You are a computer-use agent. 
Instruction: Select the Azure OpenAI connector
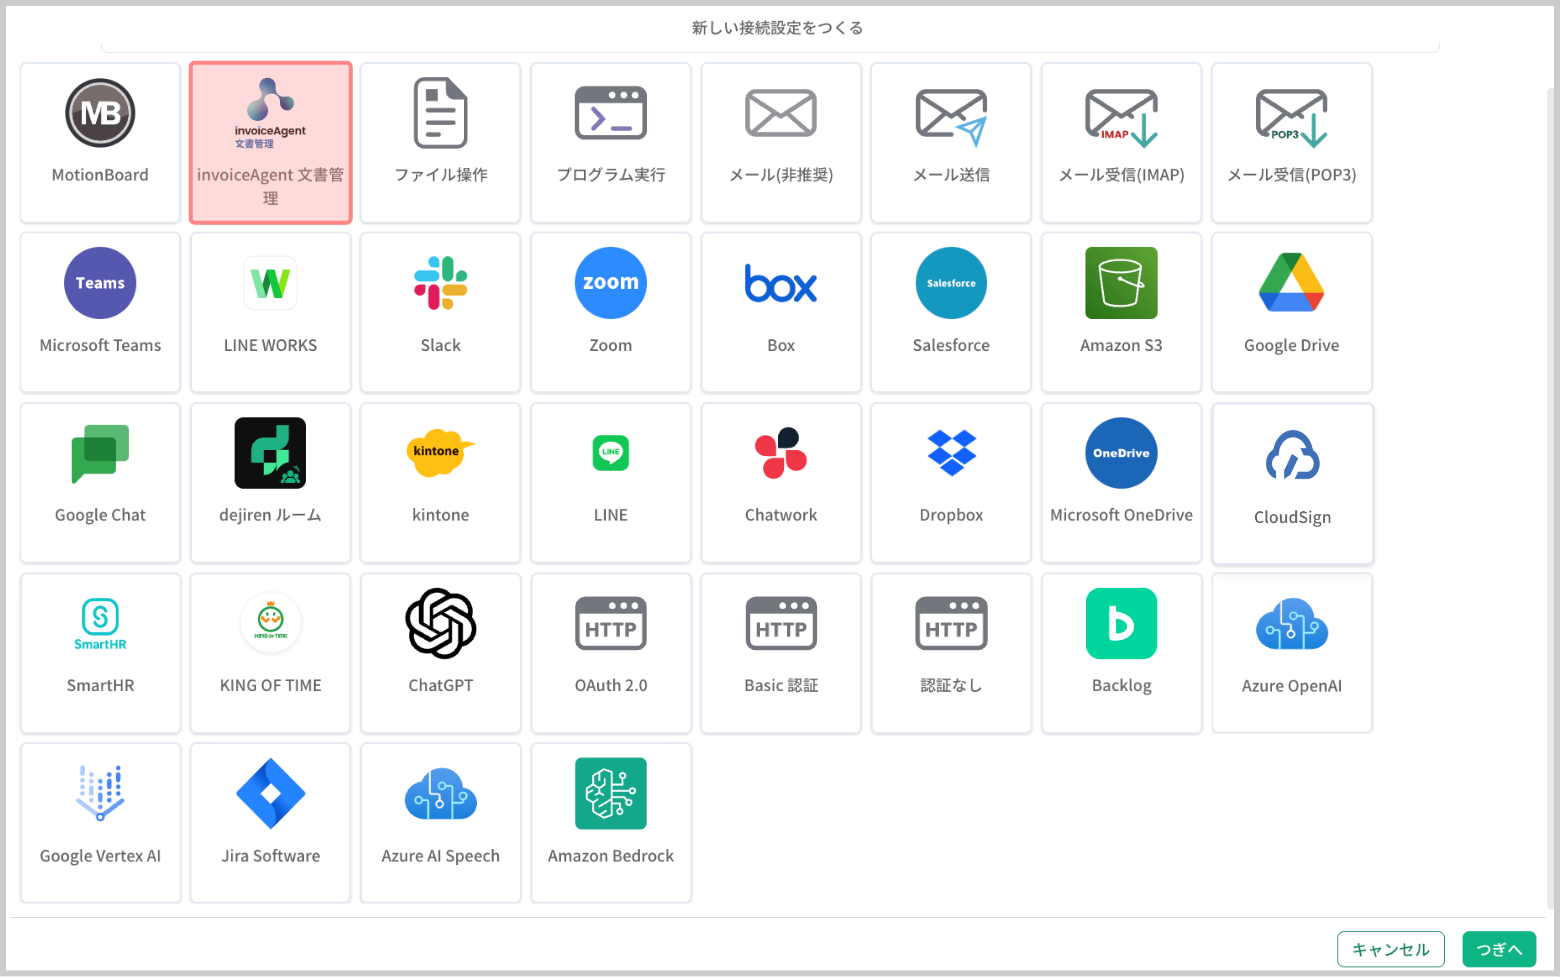pos(1292,653)
